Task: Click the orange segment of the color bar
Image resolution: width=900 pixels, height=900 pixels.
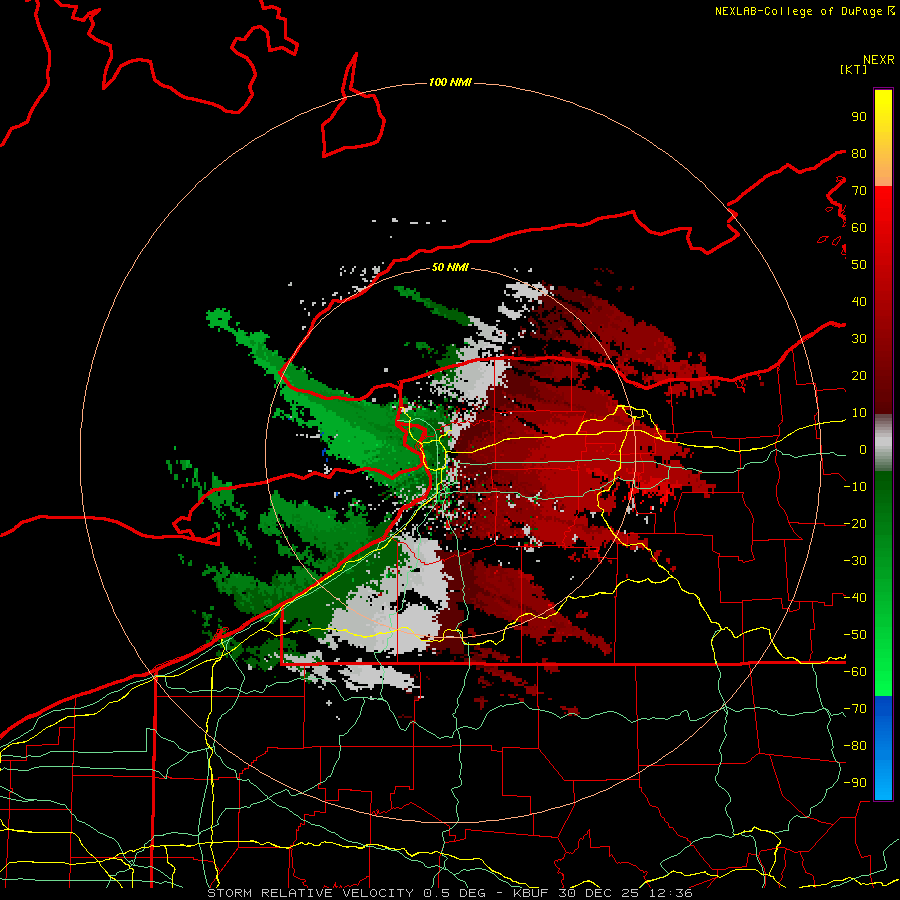Action: [883, 170]
